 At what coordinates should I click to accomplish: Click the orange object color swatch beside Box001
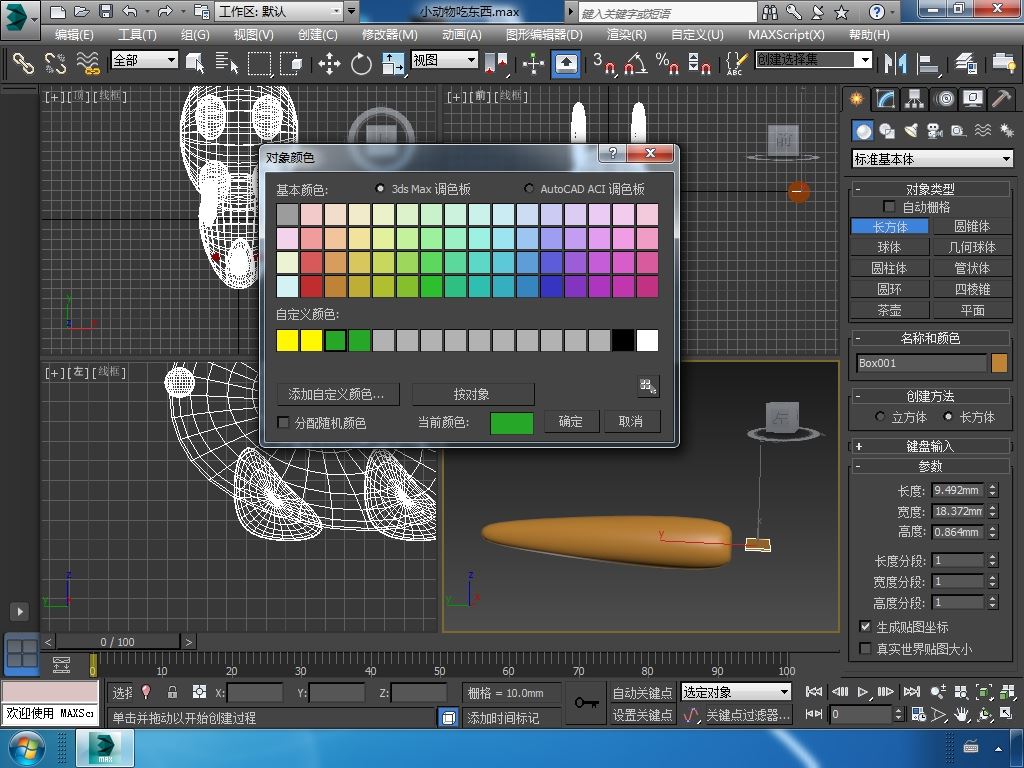pyautogui.click(x=999, y=363)
